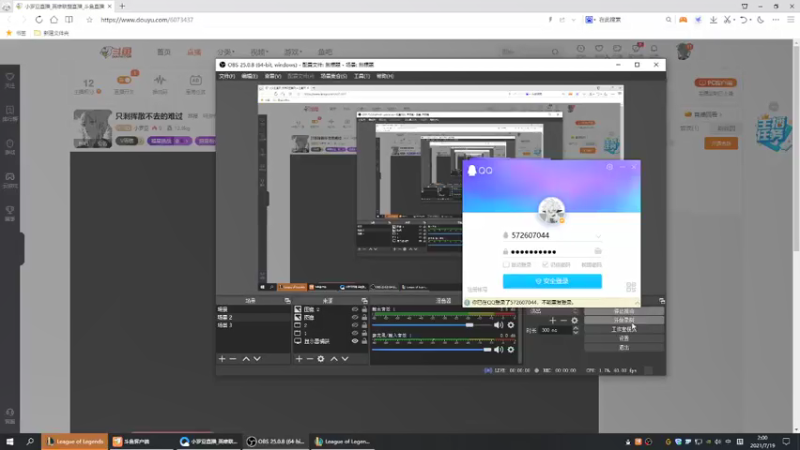
Task: Open the 编辑(E) menu in OBS
Action: click(x=249, y=76)
